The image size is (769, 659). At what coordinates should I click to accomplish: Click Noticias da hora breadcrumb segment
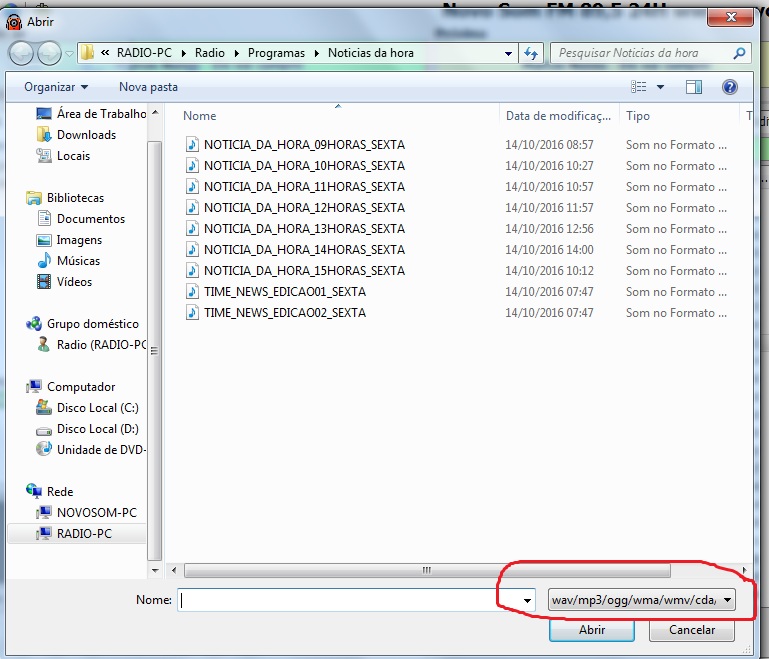371,53
